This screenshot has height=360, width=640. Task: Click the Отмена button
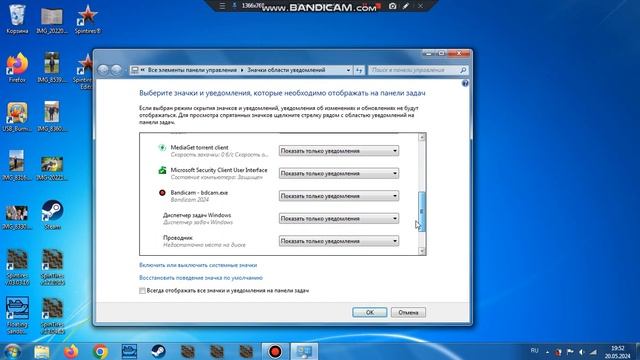pos(408,312)
